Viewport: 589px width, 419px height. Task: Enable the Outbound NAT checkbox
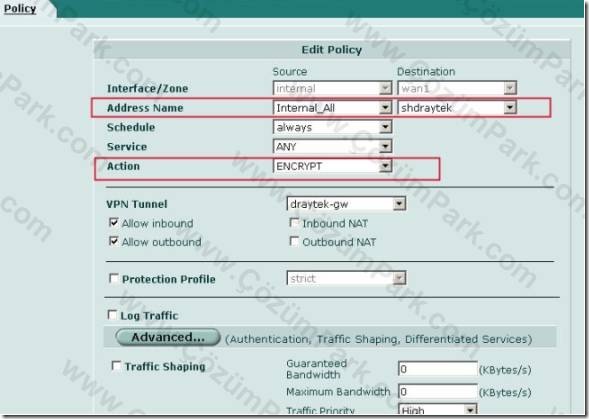[294, 241]
